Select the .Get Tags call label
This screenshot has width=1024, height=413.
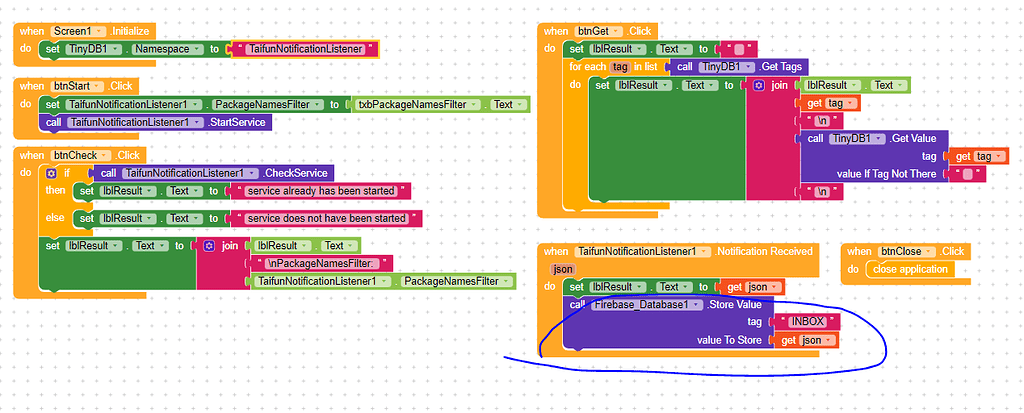(x=781, y=67)
